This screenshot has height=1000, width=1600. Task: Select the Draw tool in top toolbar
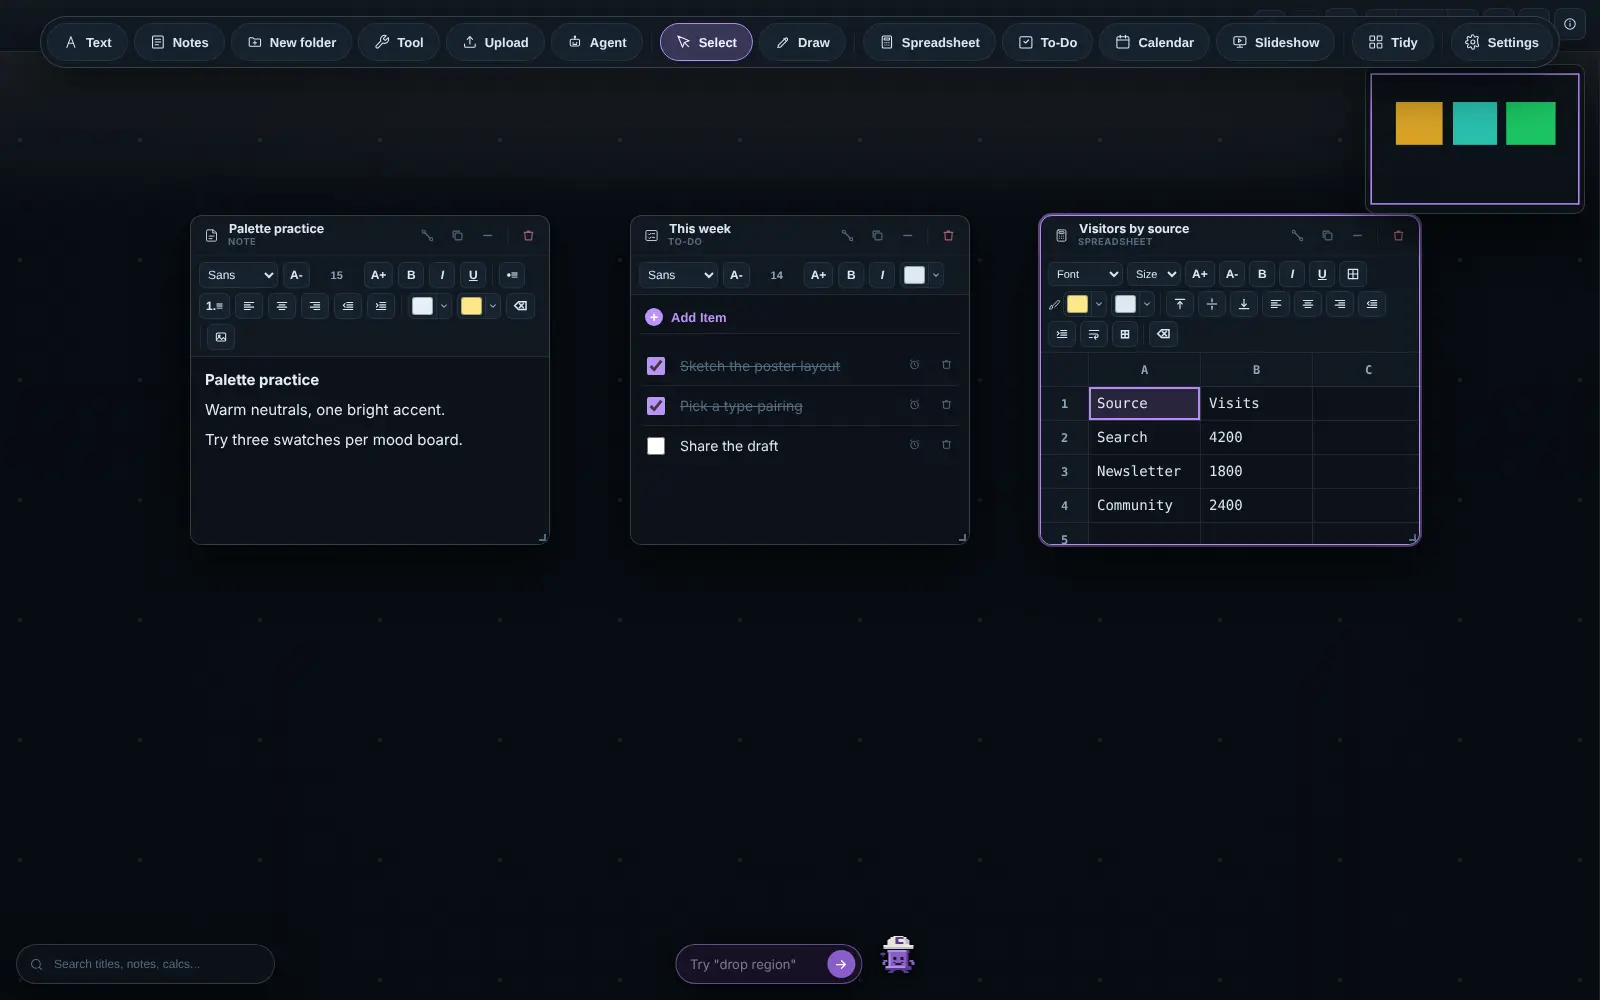803,42
